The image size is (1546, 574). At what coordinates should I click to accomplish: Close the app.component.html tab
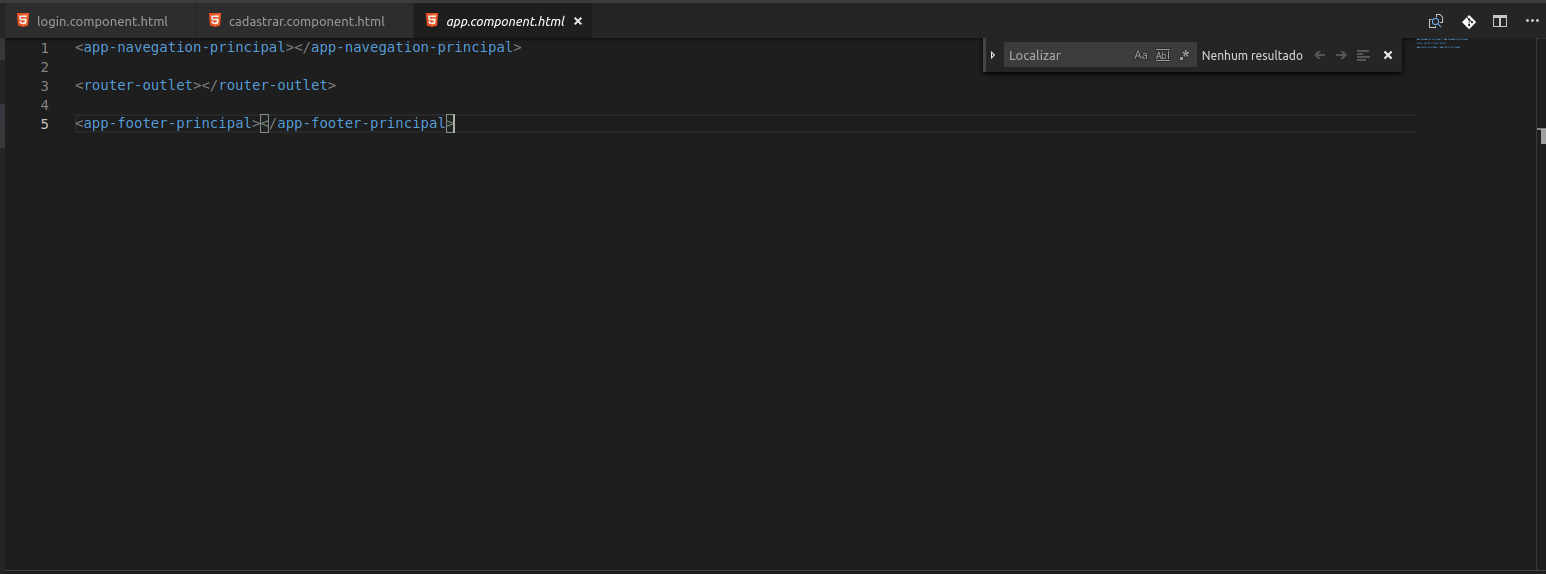[578, 21]
